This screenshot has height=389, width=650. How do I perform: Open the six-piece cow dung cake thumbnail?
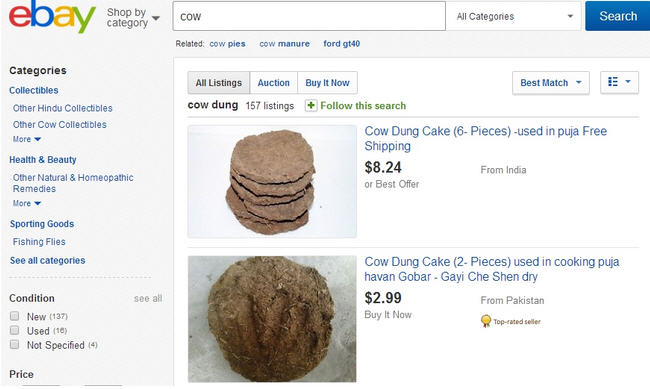(x=272, y=181)
